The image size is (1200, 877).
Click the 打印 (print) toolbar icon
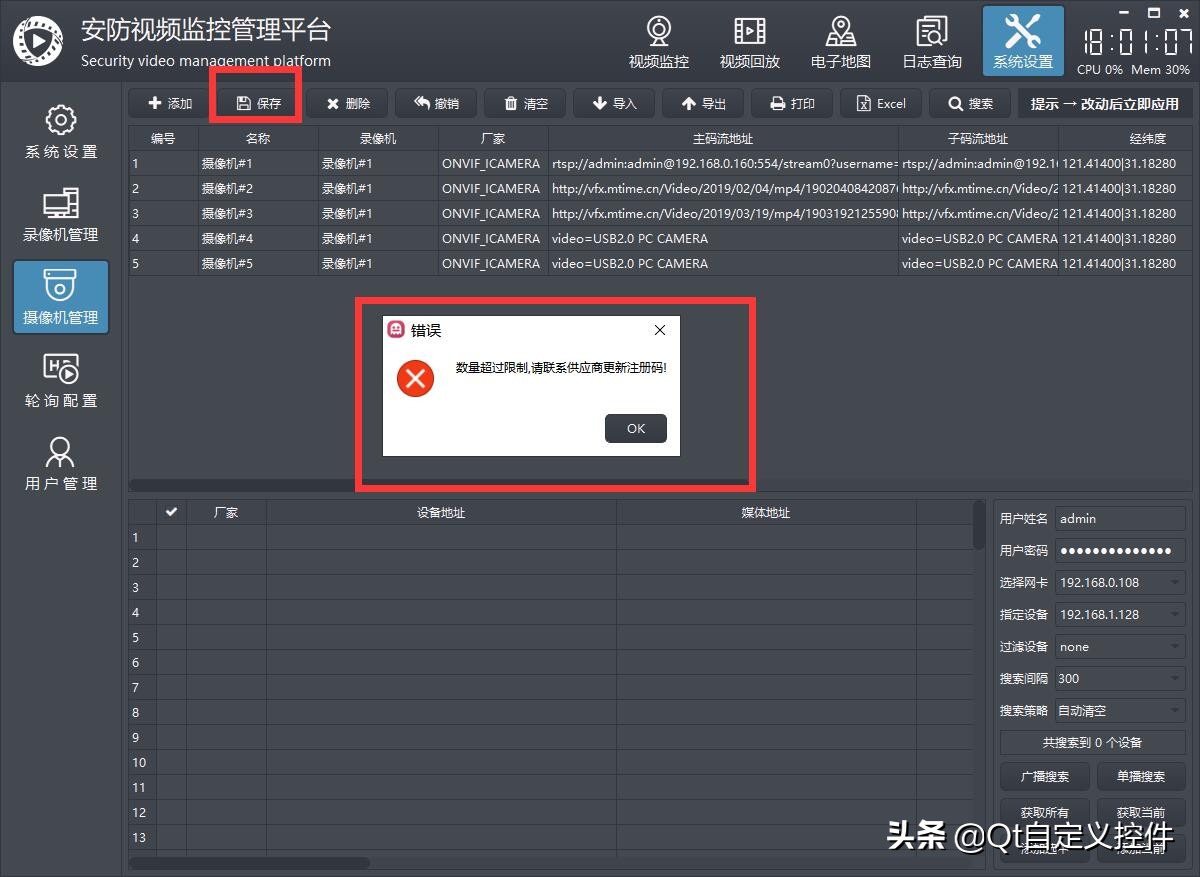pyautogui.click(x=791, y=102)
